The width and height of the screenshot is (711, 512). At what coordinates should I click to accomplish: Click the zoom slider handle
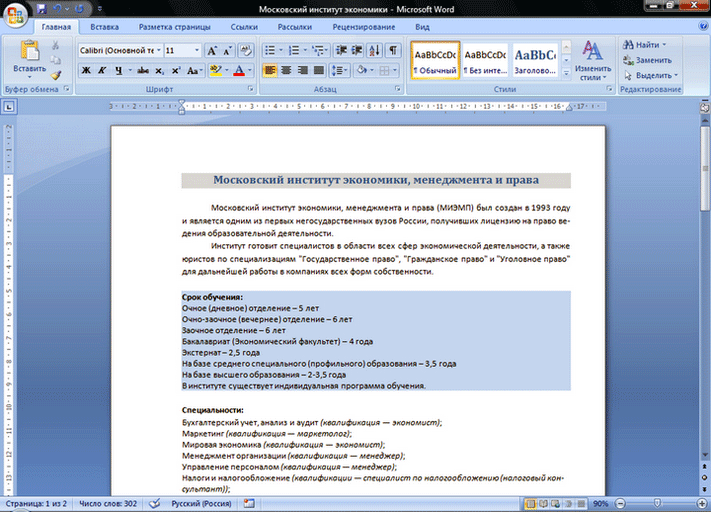(657, 503)
